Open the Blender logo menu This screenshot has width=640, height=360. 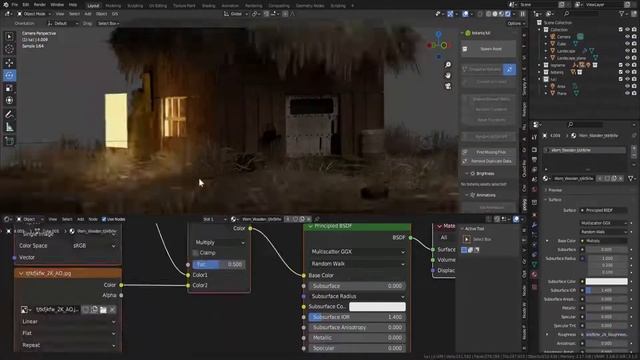click(x=5, y=4)
